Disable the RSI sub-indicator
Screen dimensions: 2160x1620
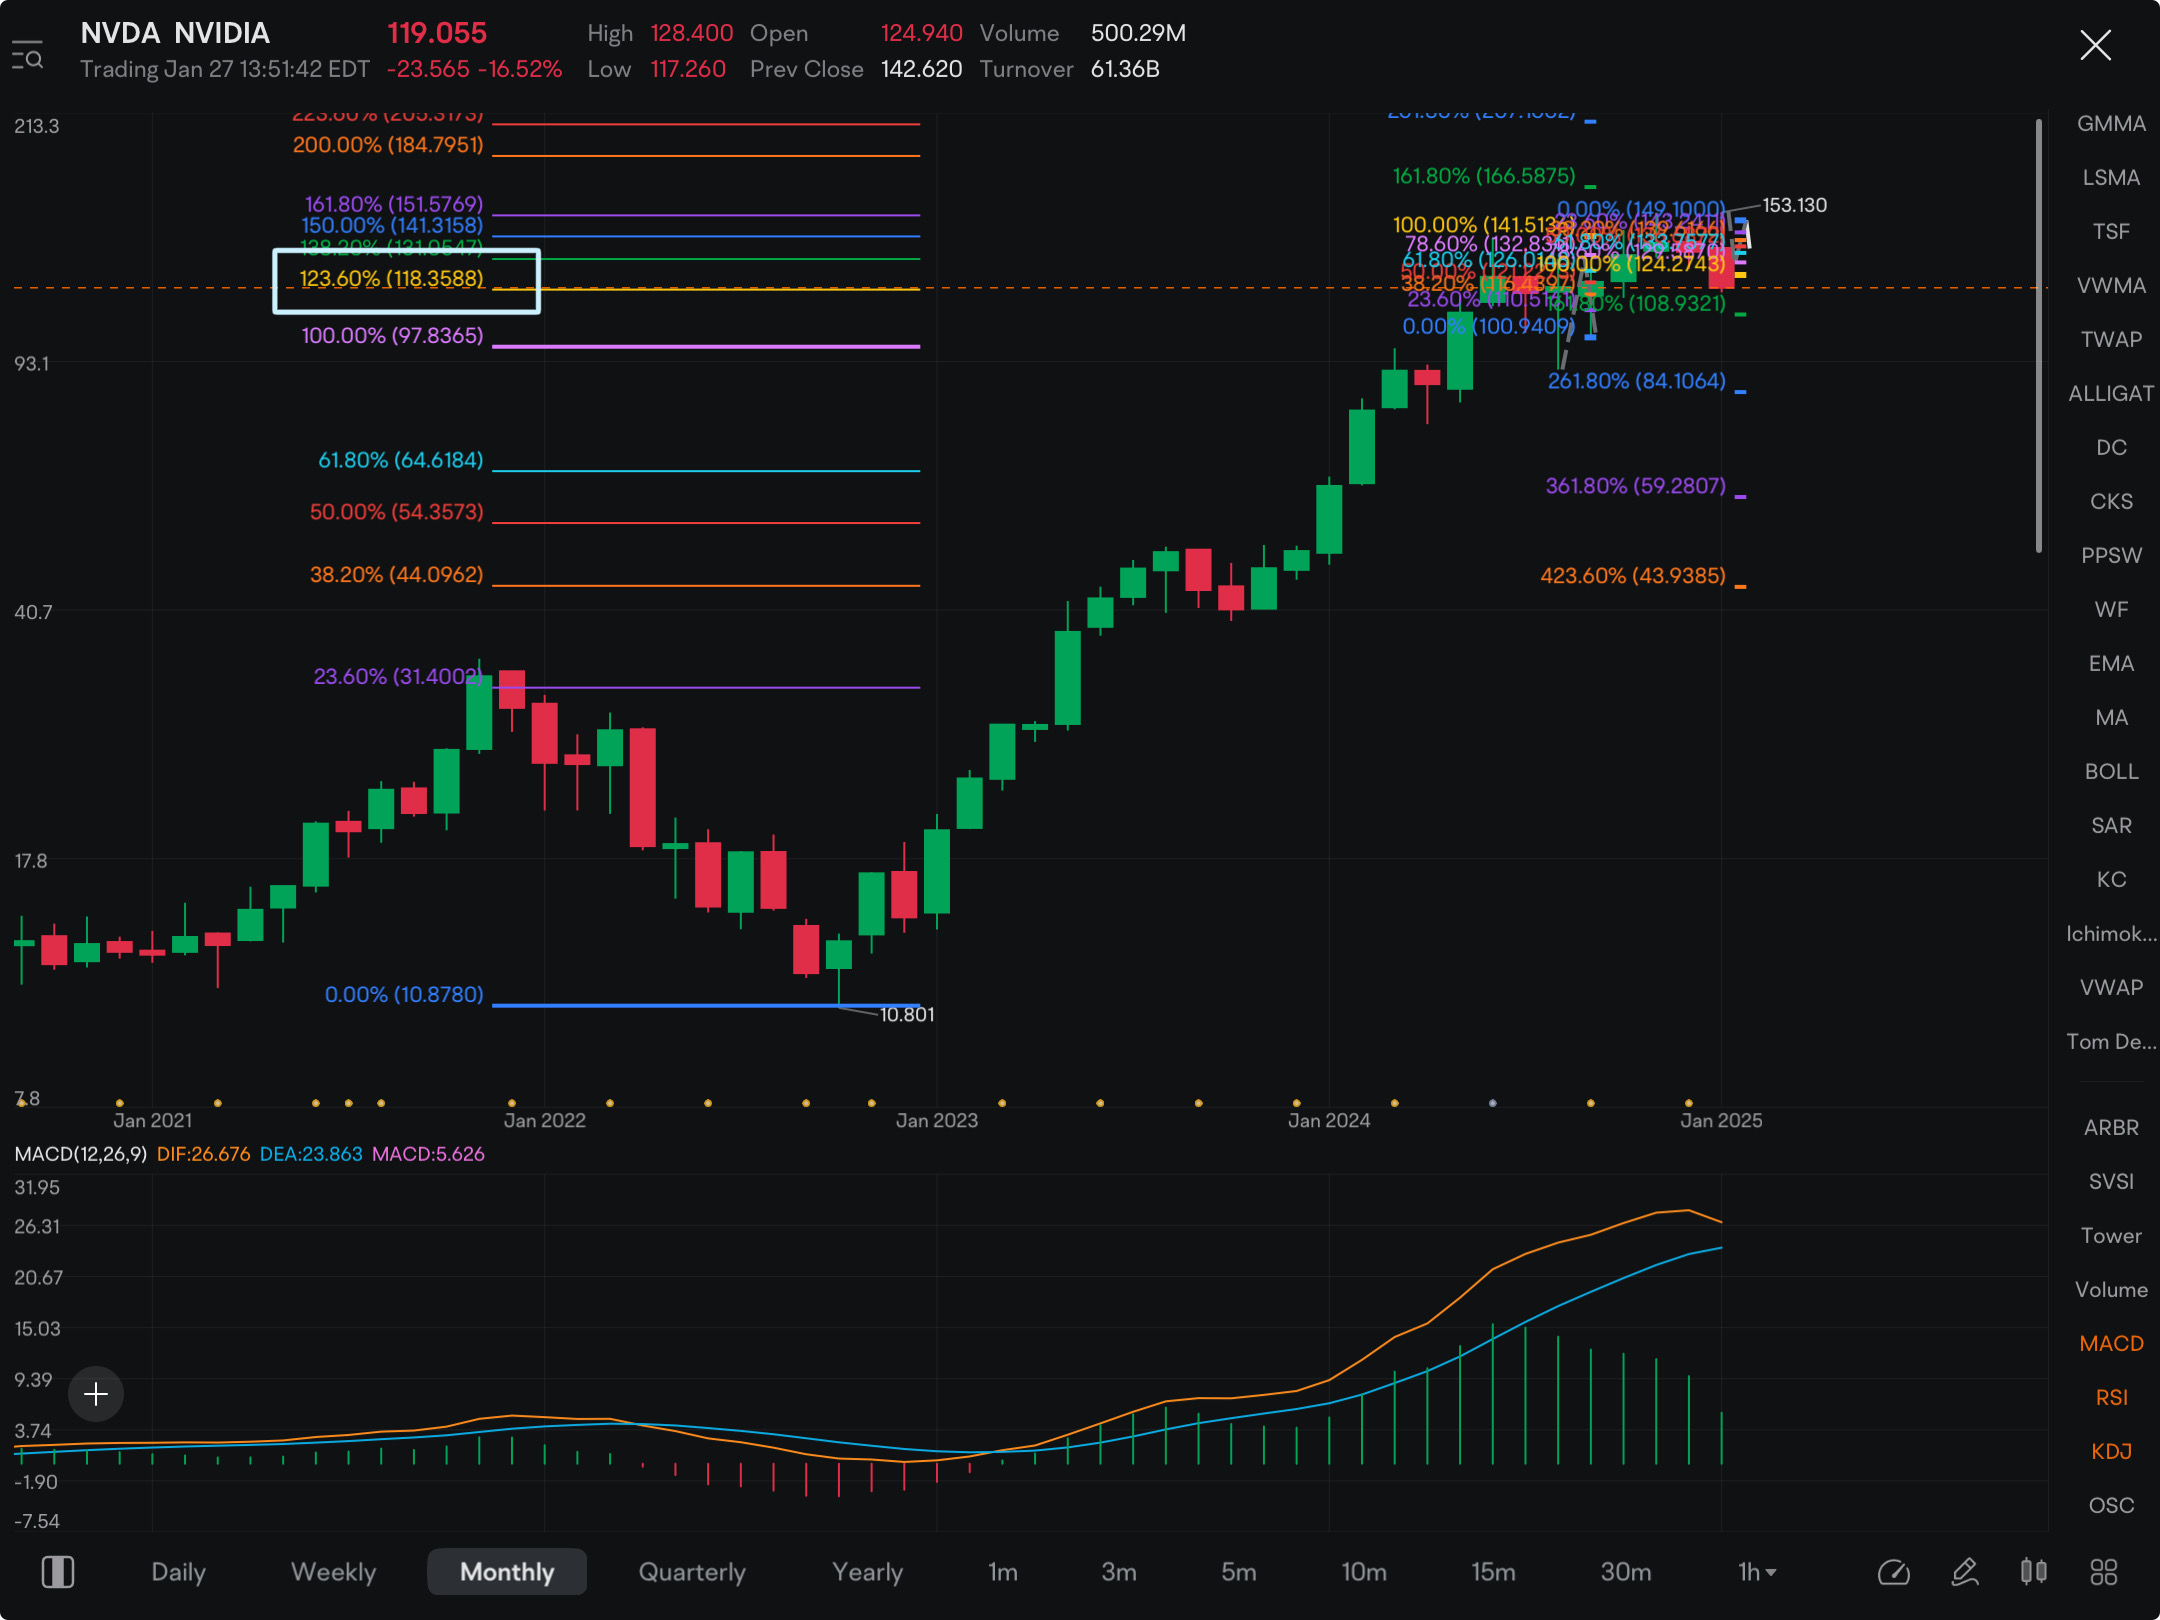2111,1398
